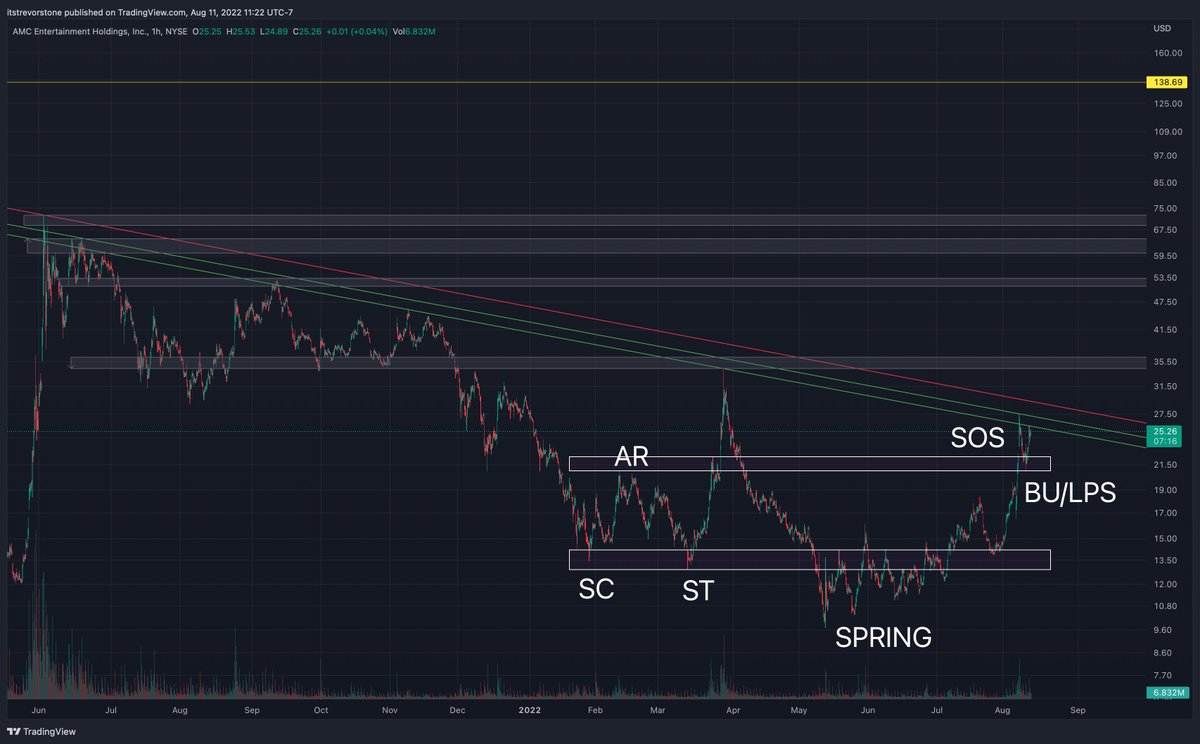Click the 7.70 price axis label
This screenshot has height=744, width=1200.
point(1163,675)
